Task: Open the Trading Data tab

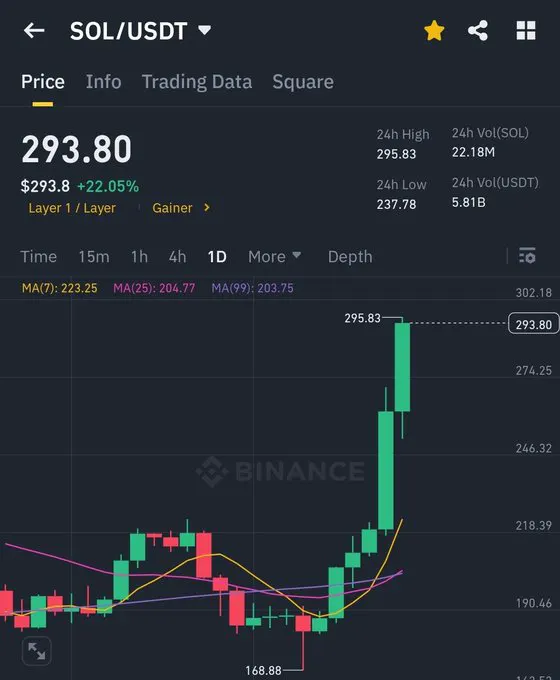Action: [x=197, y=82]
